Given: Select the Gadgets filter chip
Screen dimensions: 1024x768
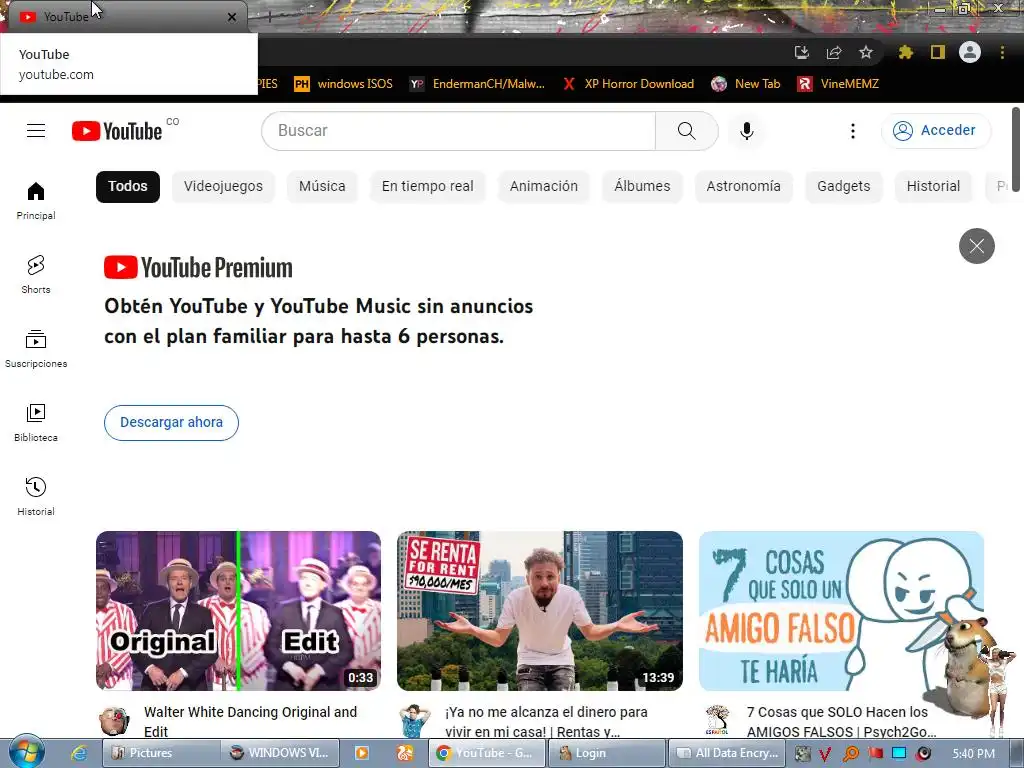Looking at the screenshot, I should coord(844,186).
